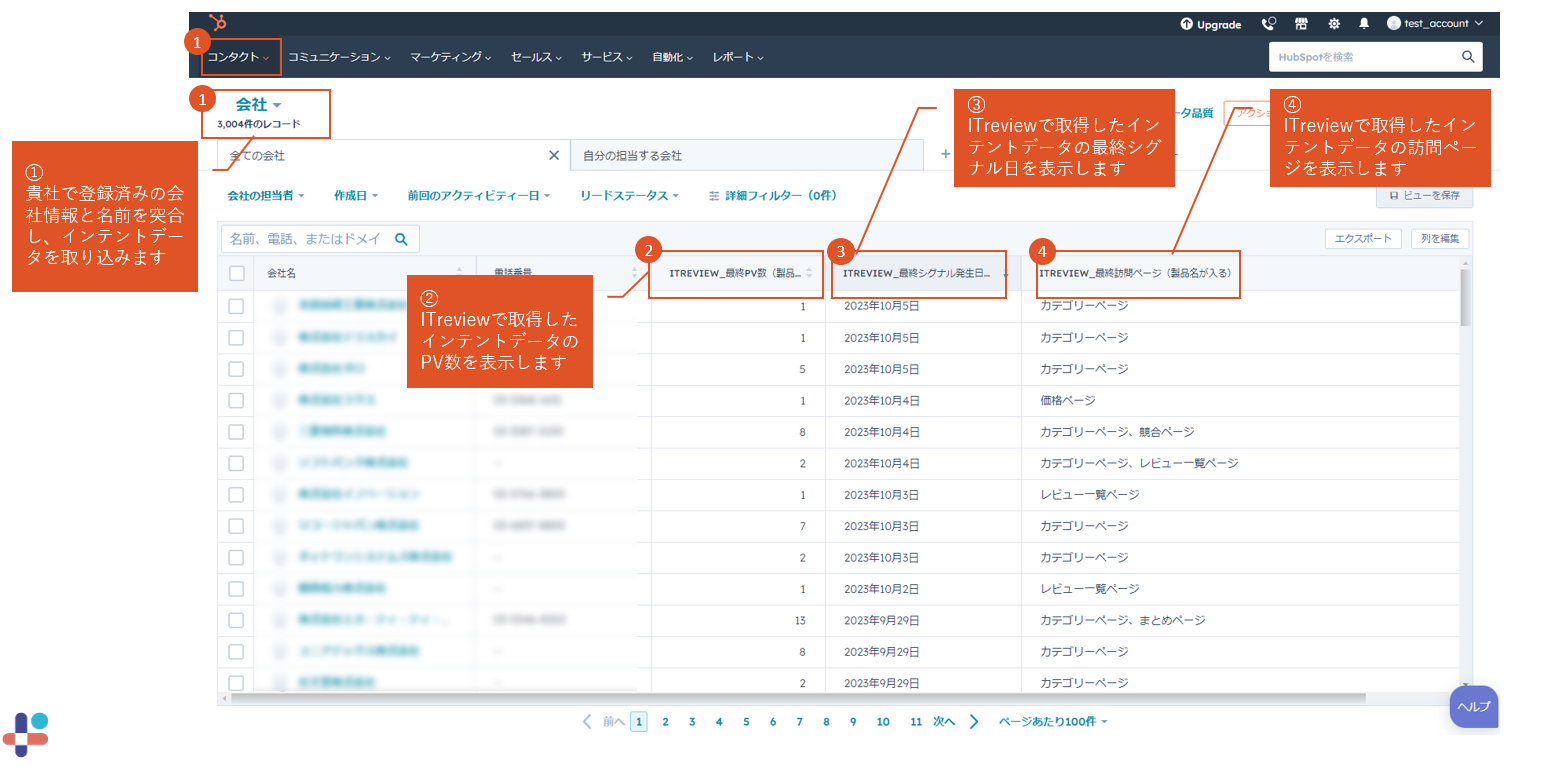Open the calling icon in top bar
The width and height of the screenshot is (1547, 772).
point(1269,23)
